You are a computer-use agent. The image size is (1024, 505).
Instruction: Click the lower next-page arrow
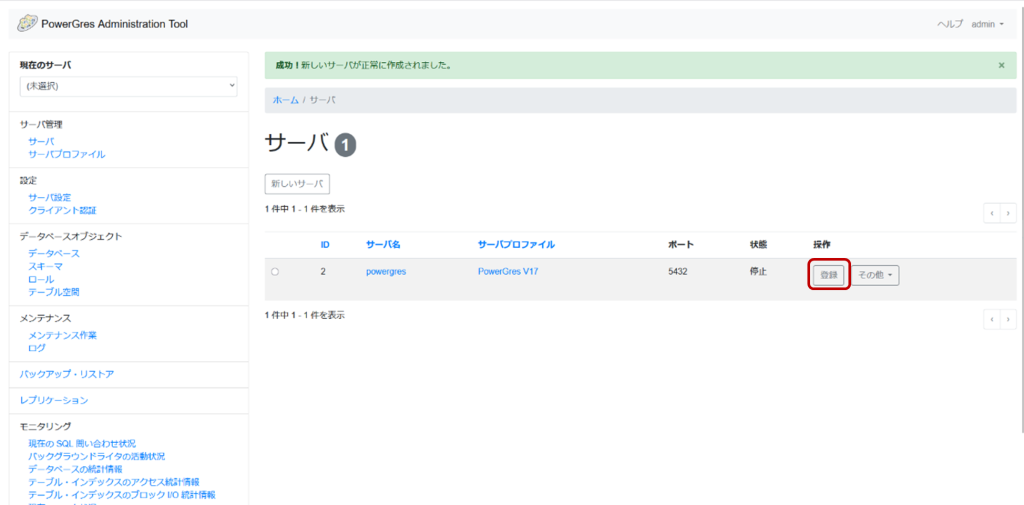[1008, 319]
